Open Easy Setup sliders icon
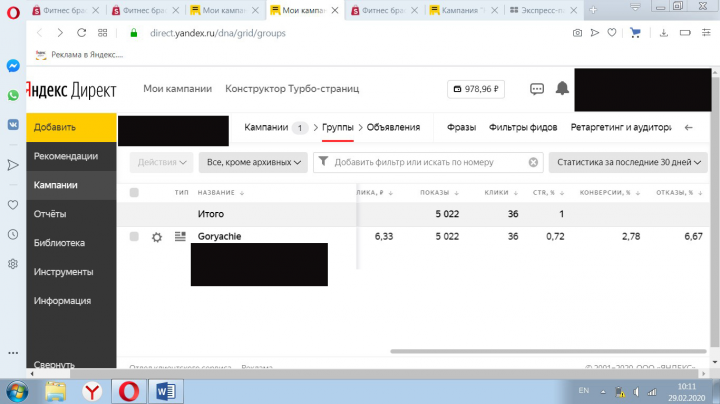 pyautogui.click(x=706, y=33)
